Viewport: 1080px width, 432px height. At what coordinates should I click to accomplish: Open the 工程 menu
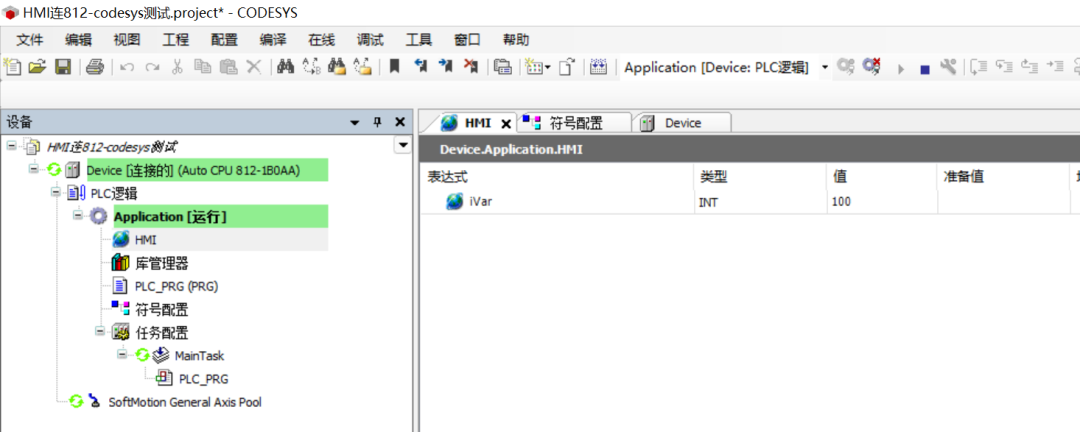[x=176, y=40]
